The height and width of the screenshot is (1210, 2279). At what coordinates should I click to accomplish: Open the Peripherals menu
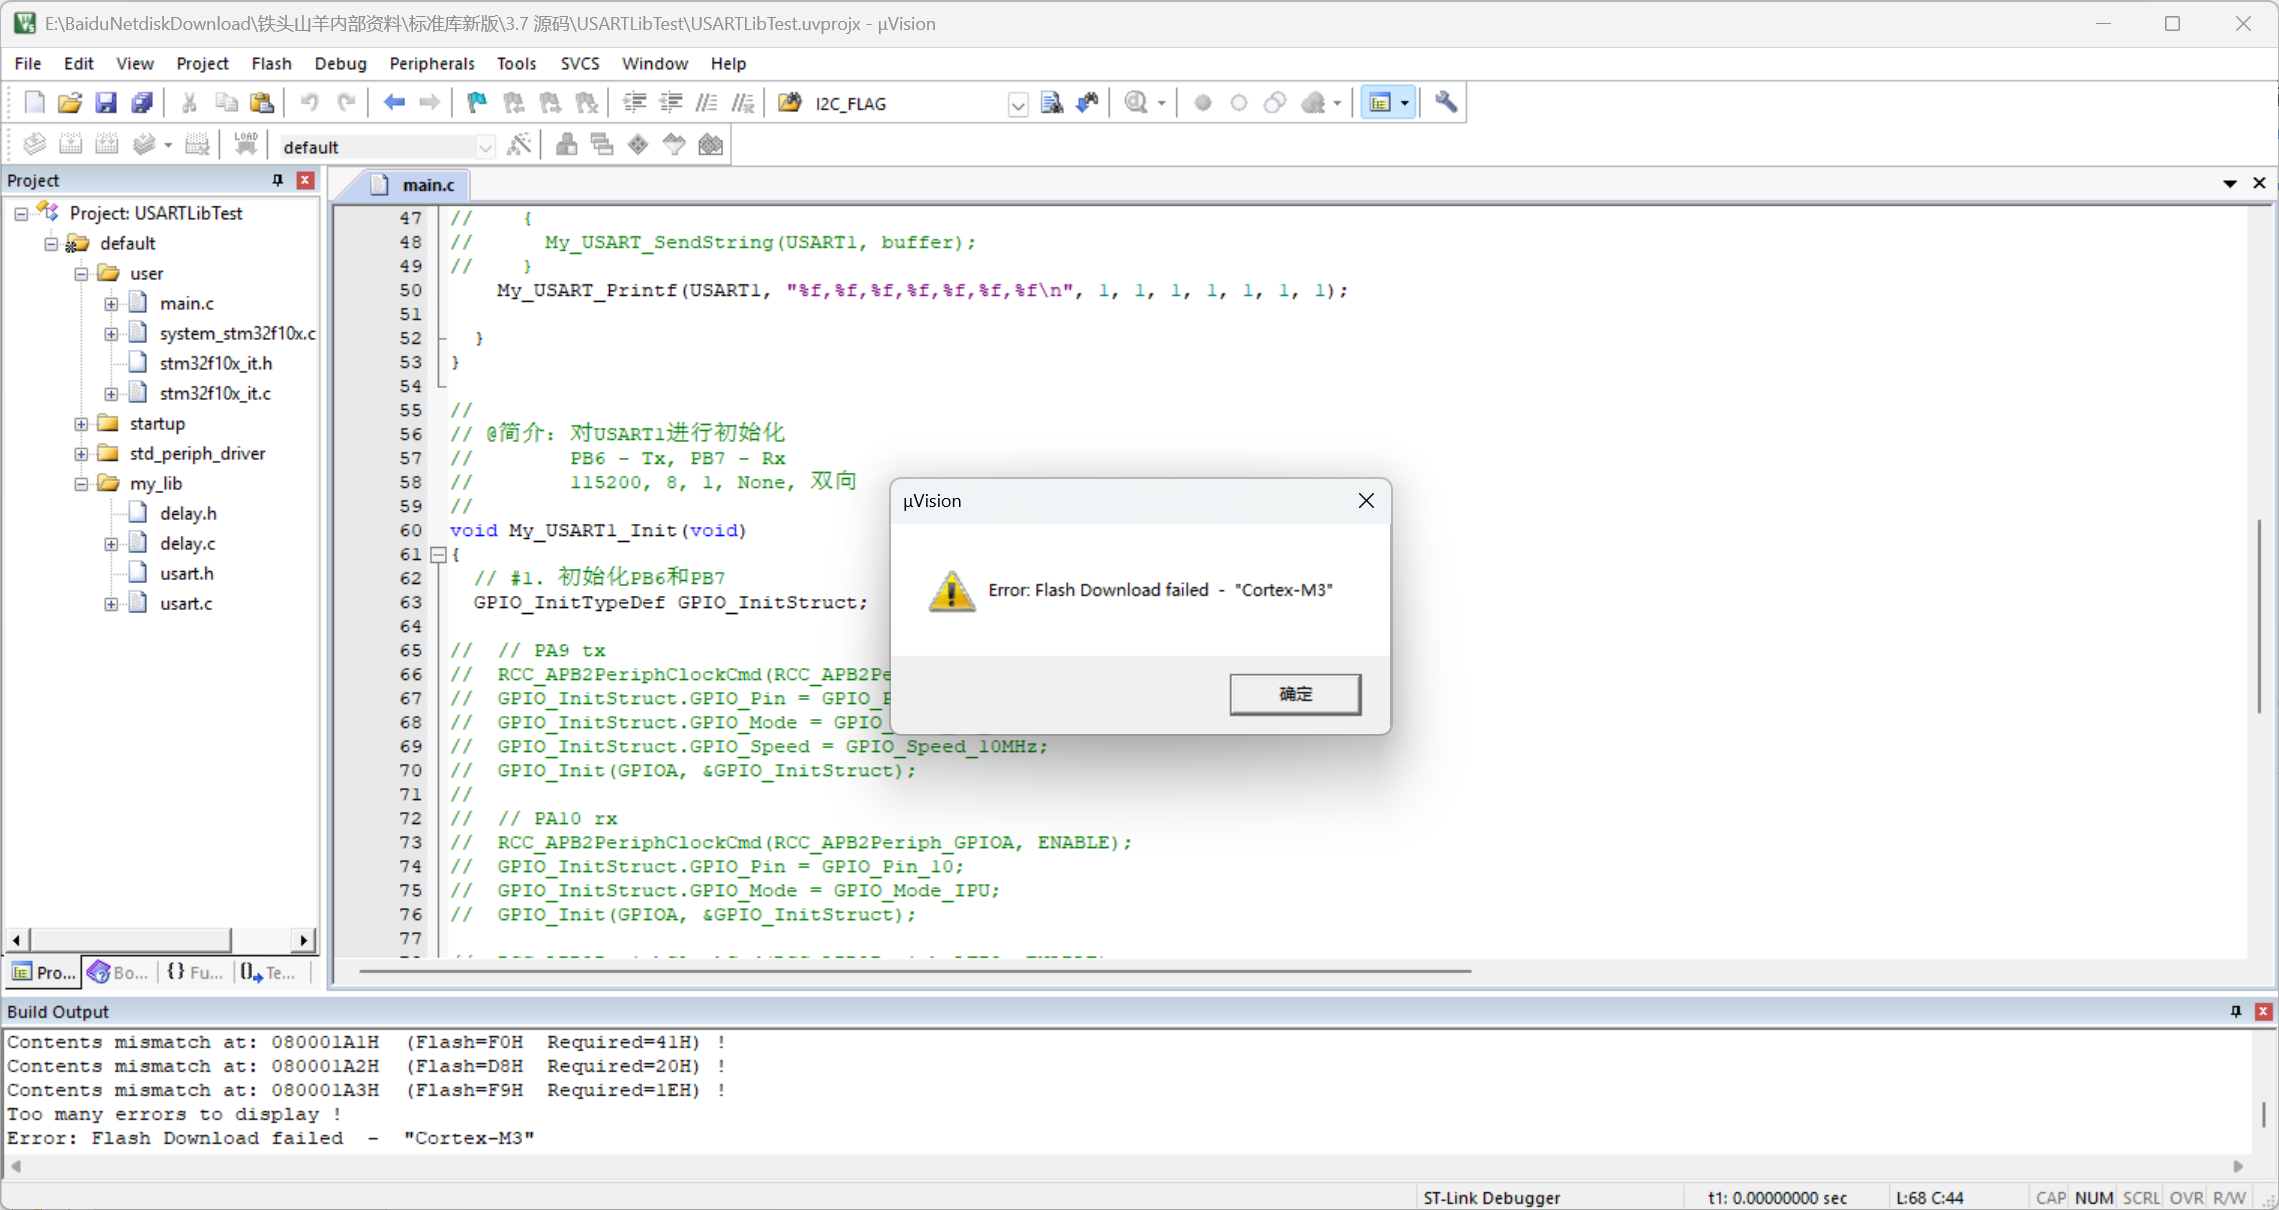coord(431,63)
